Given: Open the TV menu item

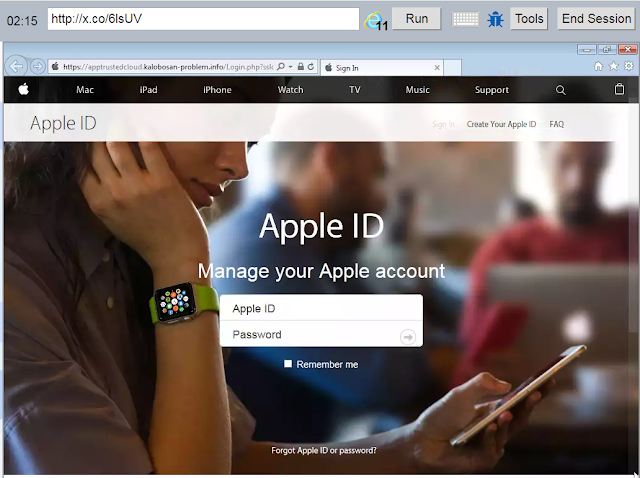Looking at the screenshot, I should coord(355,90).
